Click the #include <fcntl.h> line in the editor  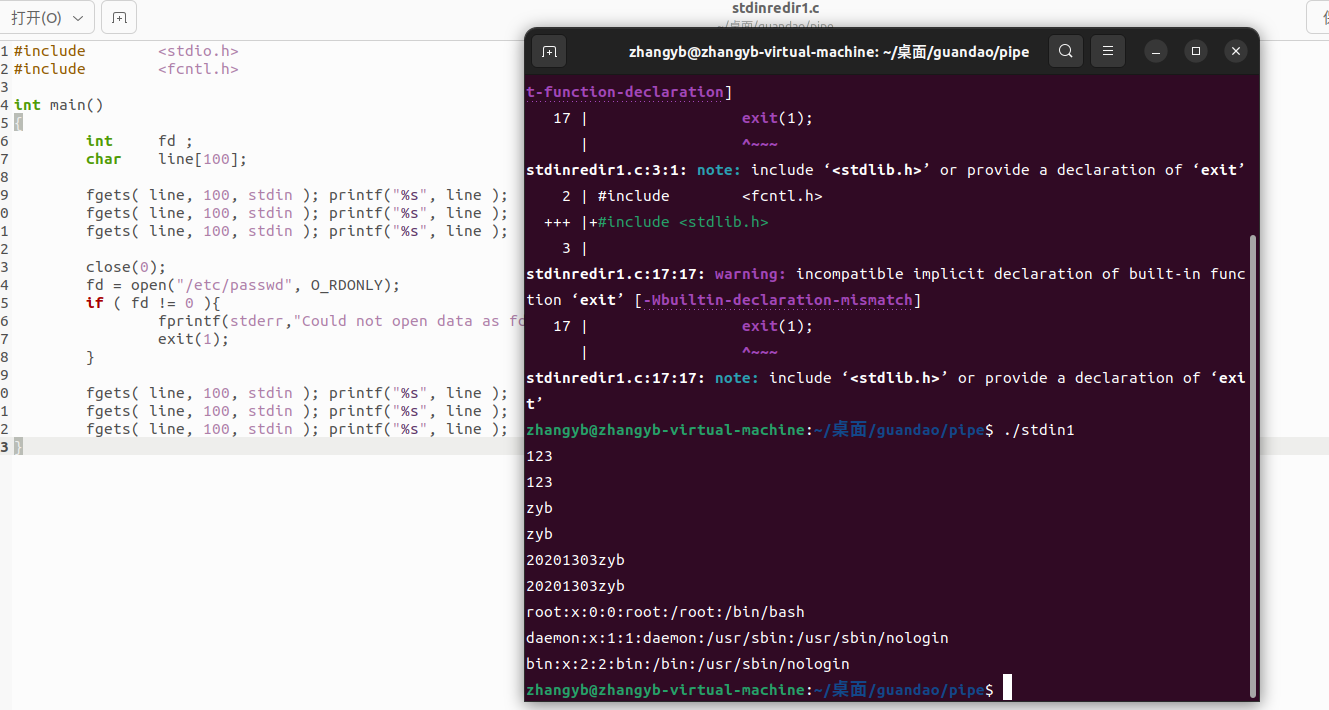pos(126,69)
